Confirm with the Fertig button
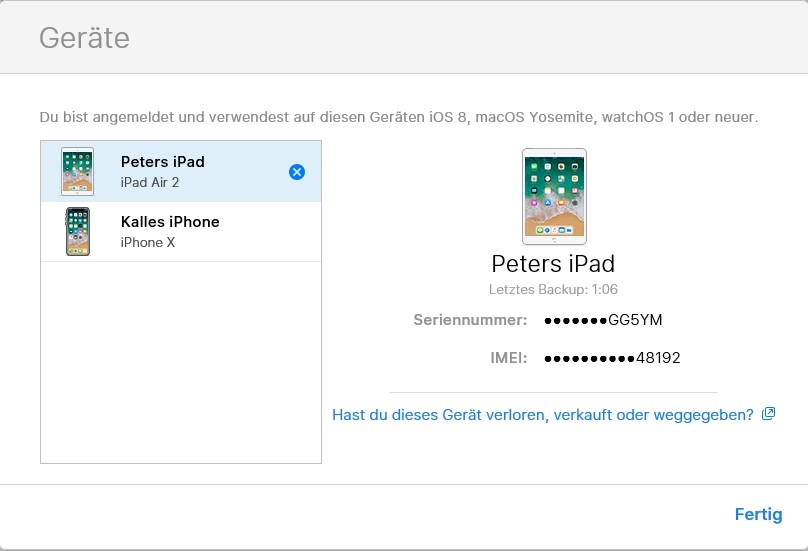The height and width of the screenshot is (551, 808). coord(758,514)
